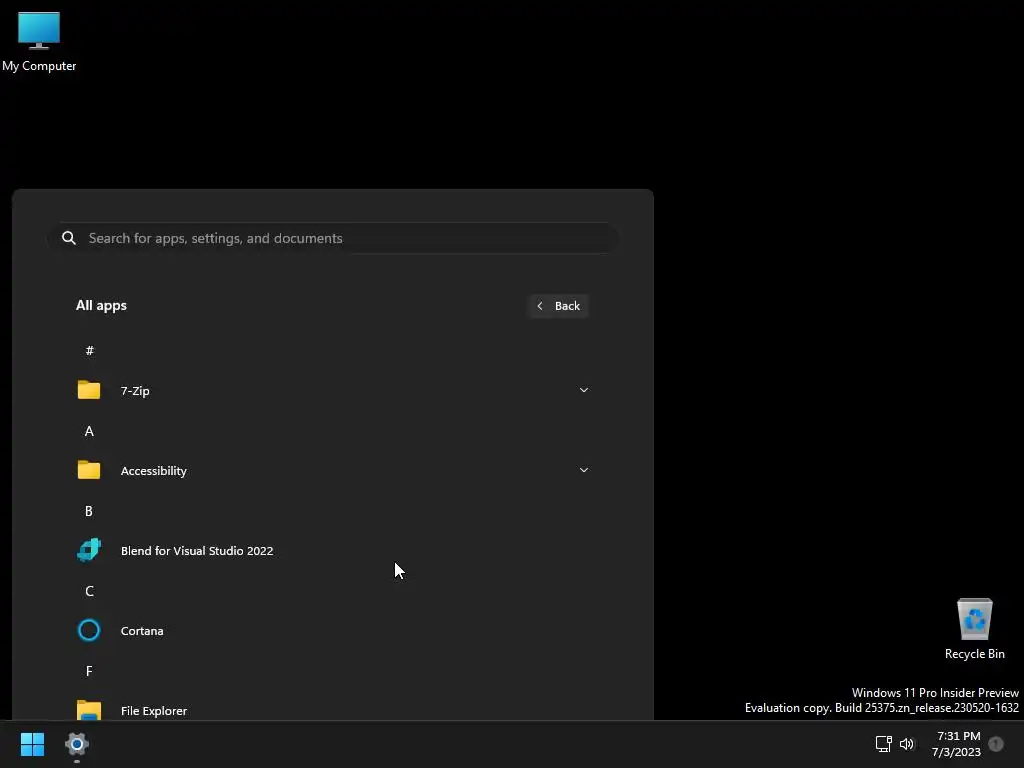Jump to the F letter header

click(89, 671)
